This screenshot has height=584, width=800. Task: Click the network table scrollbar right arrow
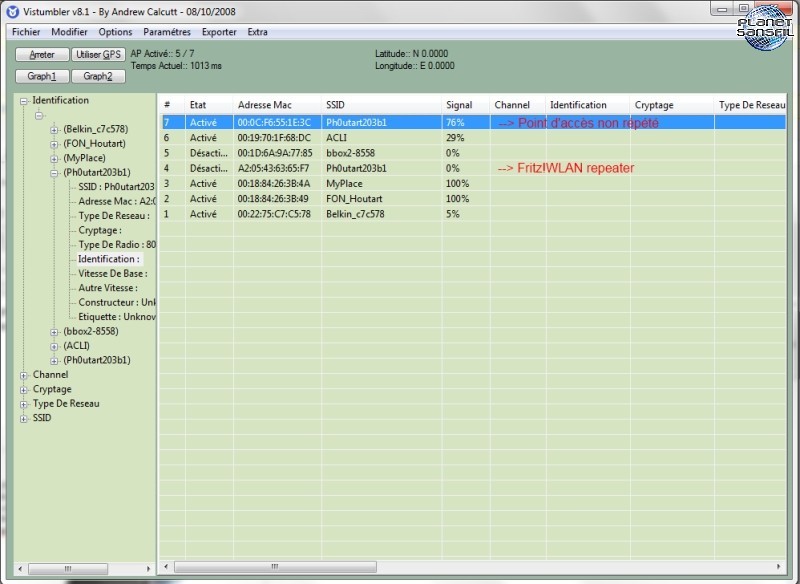click(779, 567)
